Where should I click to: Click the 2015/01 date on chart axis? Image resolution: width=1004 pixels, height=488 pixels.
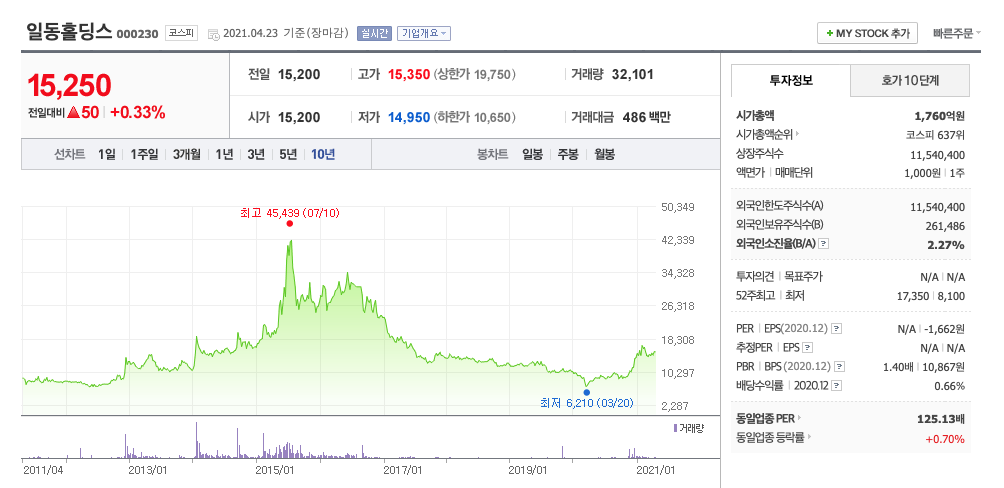coord(275,469)
